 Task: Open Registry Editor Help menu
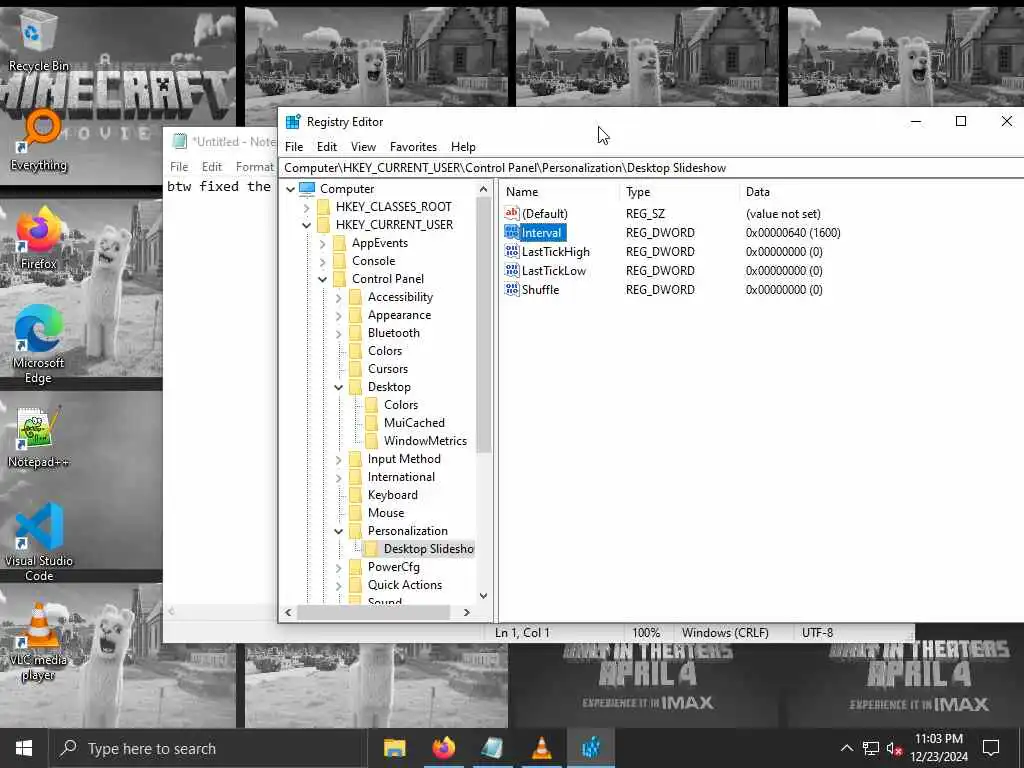(463, 146)
